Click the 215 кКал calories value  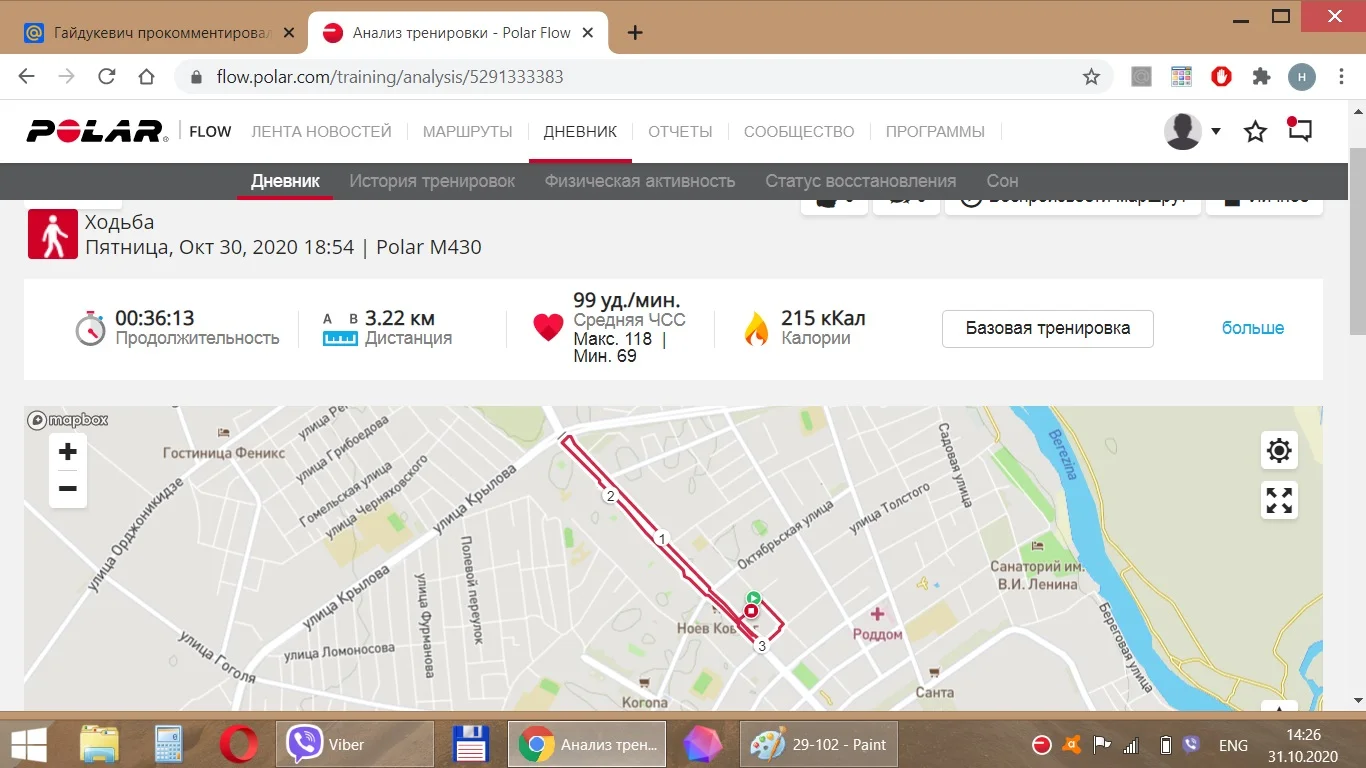click(x=823, y=318)
